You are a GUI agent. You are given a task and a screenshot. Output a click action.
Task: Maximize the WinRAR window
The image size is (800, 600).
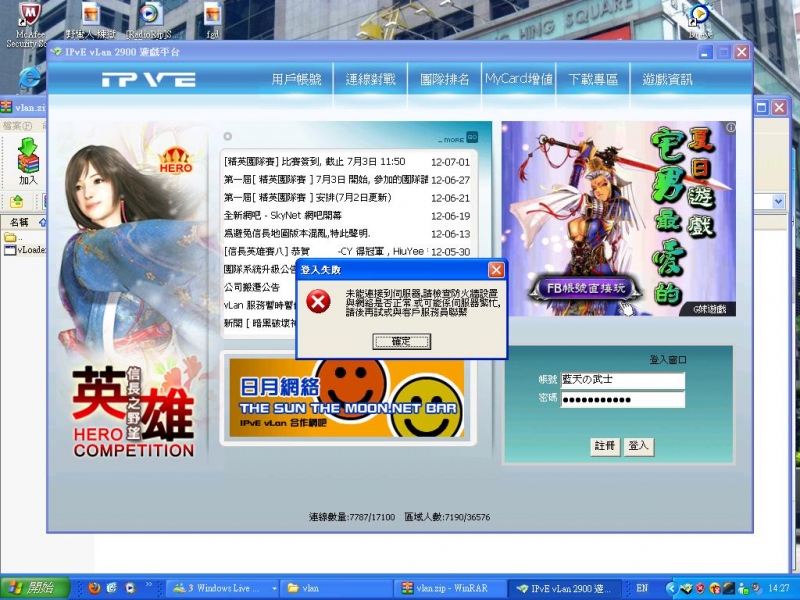tap(761, 108)
